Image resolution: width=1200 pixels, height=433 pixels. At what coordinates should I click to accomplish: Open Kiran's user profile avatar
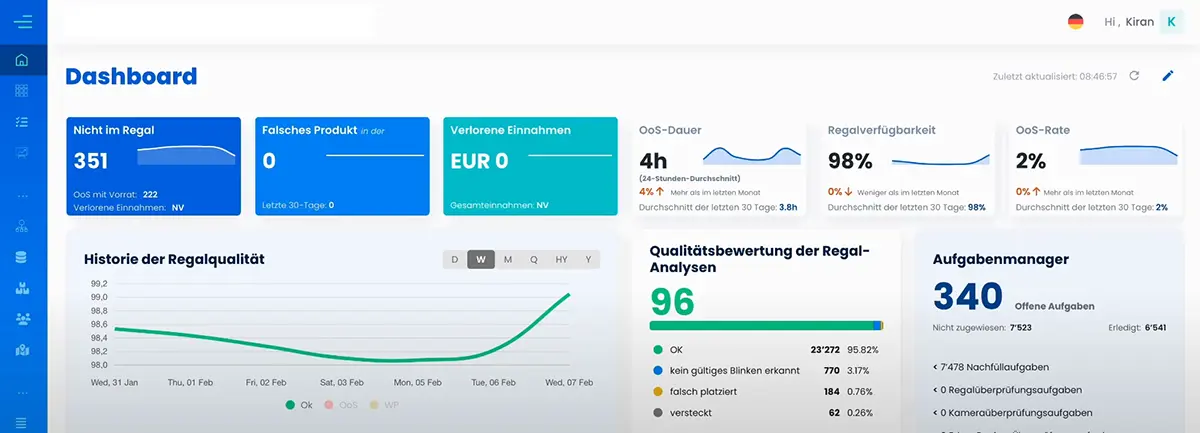[x=1171, y=21]
